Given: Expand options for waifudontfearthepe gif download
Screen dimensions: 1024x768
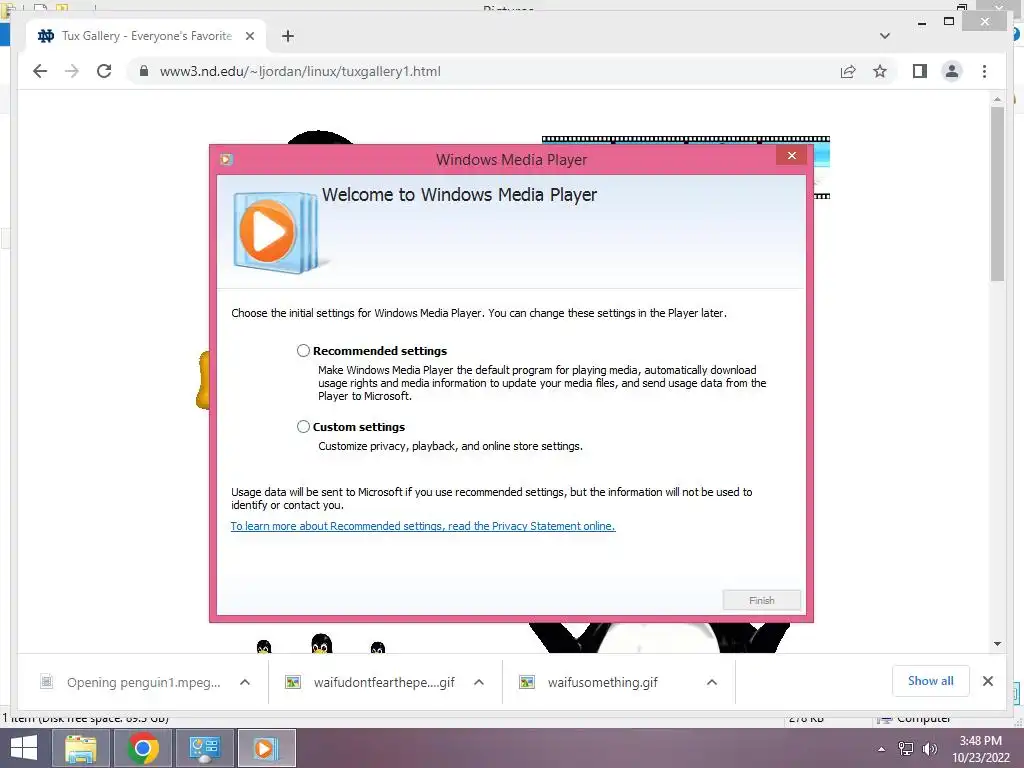Looking at the screenshot, I should point(479,682).
